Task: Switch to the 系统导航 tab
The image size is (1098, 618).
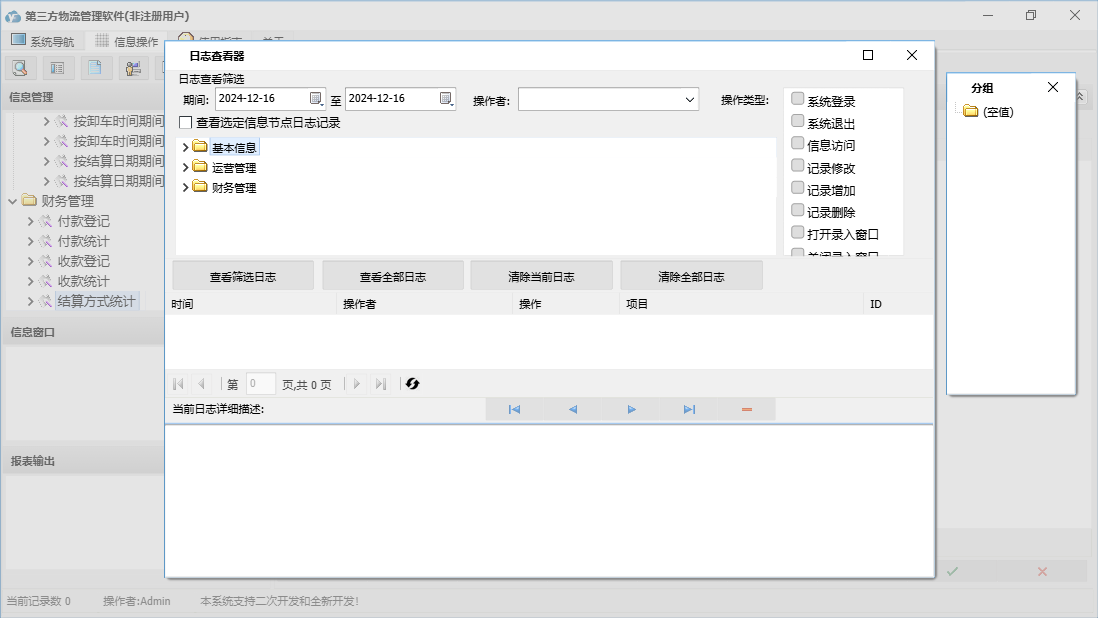Action: 43,41
